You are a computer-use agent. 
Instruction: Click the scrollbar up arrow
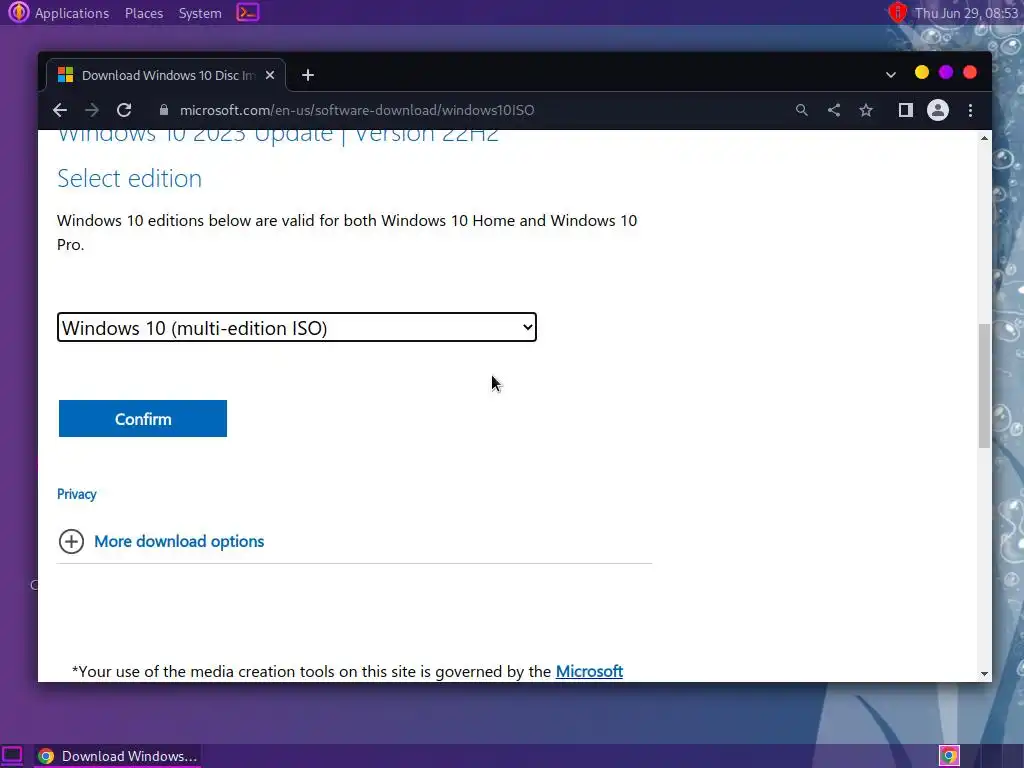(984, 138)
